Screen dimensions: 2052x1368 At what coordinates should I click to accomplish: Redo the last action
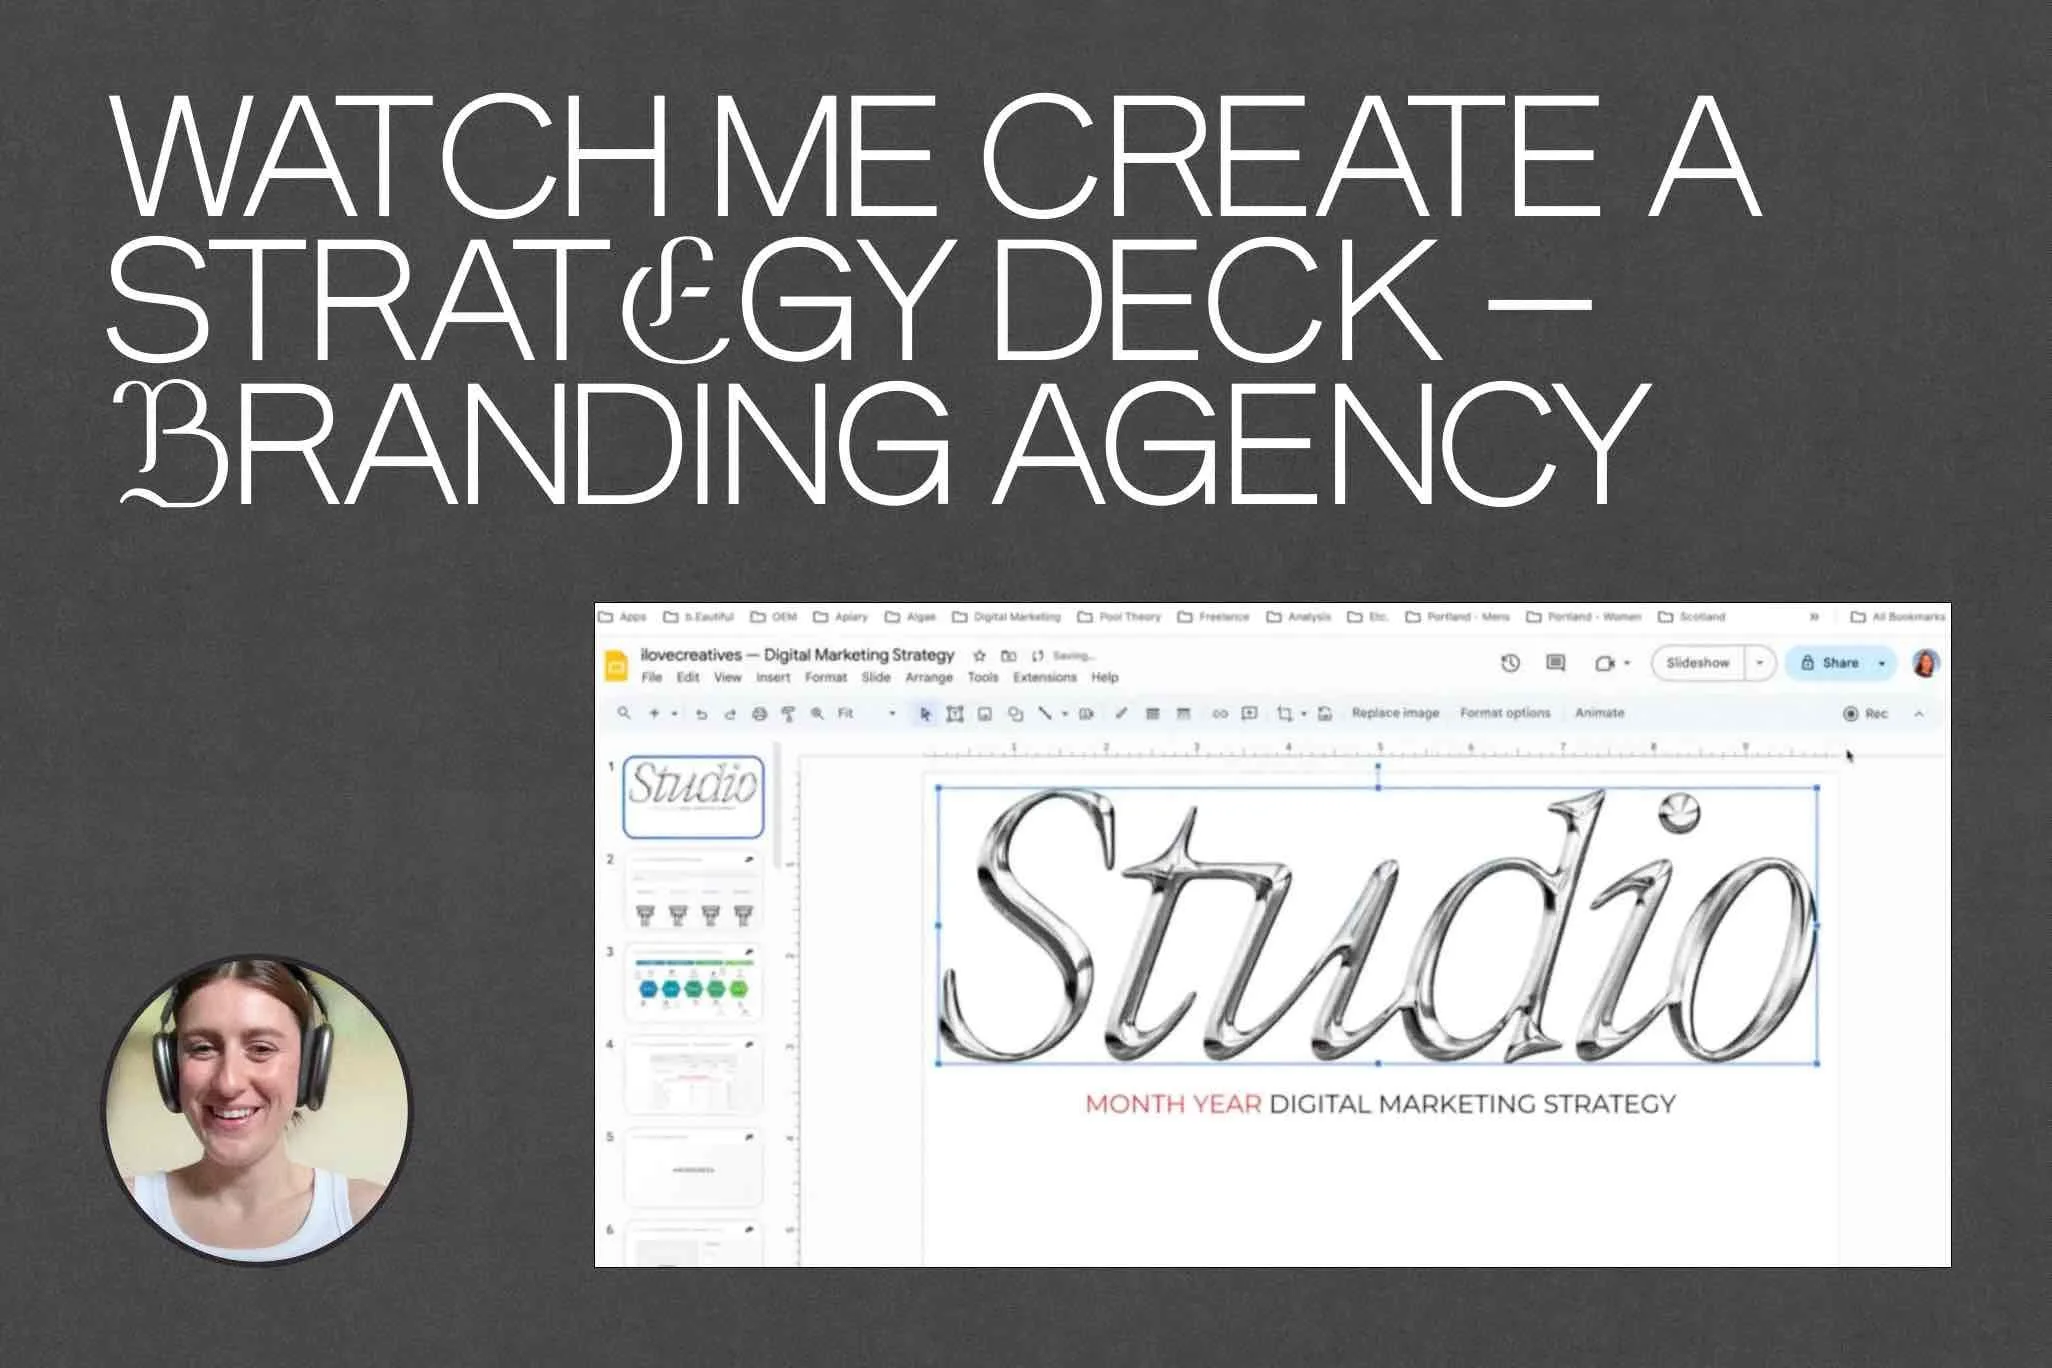coord(730,714)
